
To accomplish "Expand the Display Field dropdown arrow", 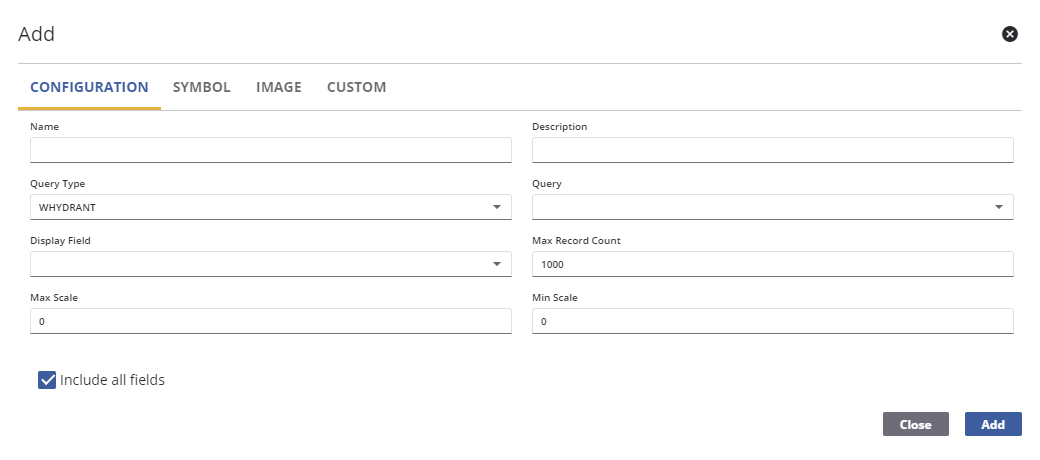I will coord(497,264).
